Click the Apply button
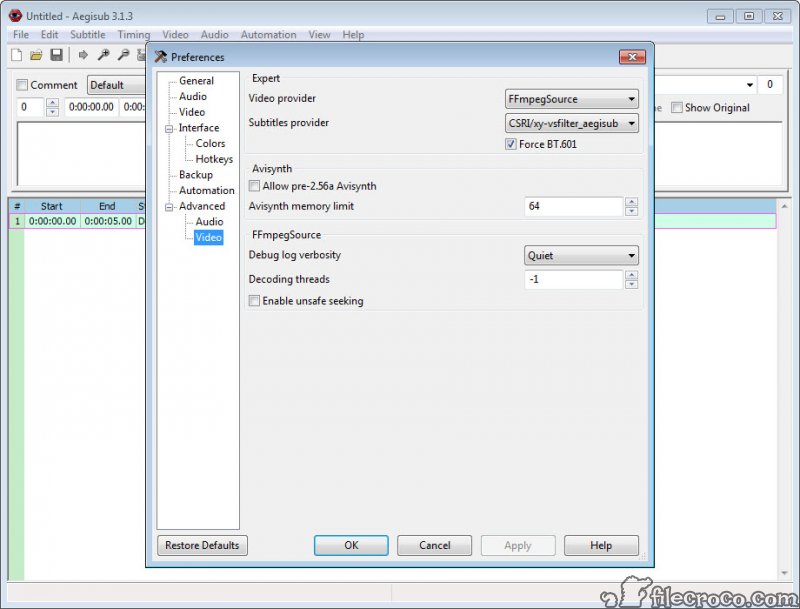This screenshot has height=609, width=800. pos(518,545)
